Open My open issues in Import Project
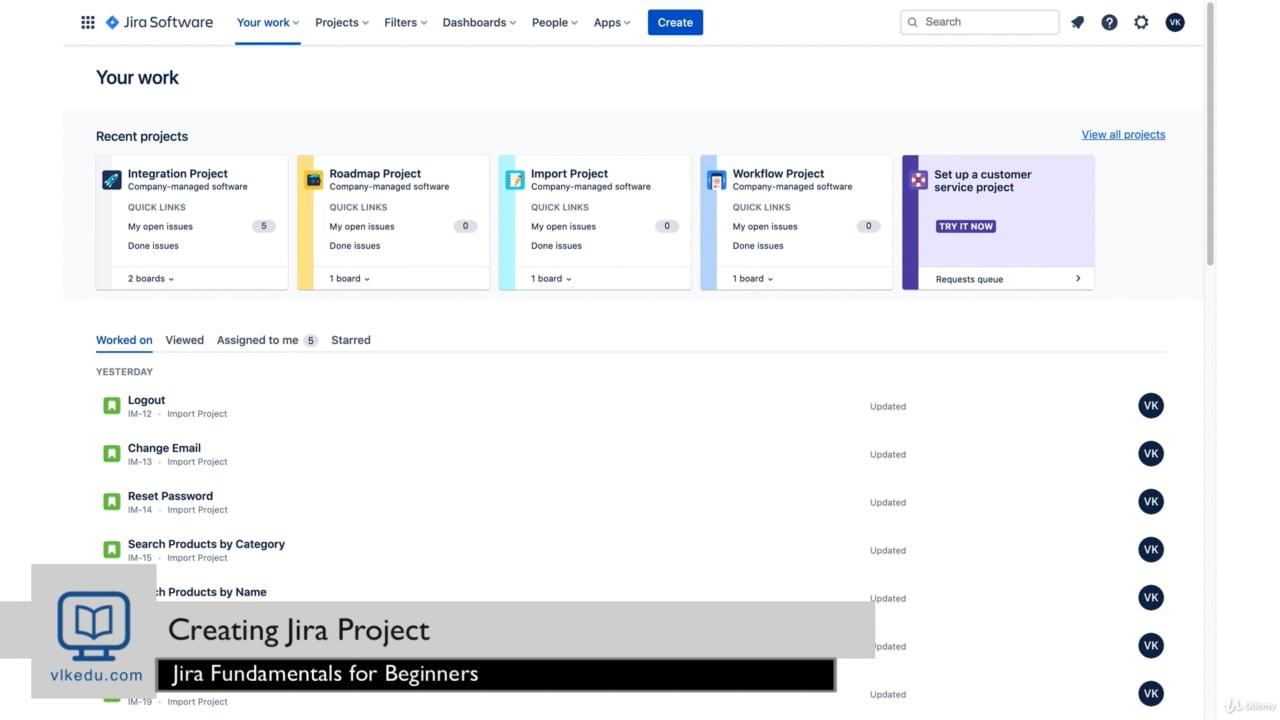 click(563, 227)
